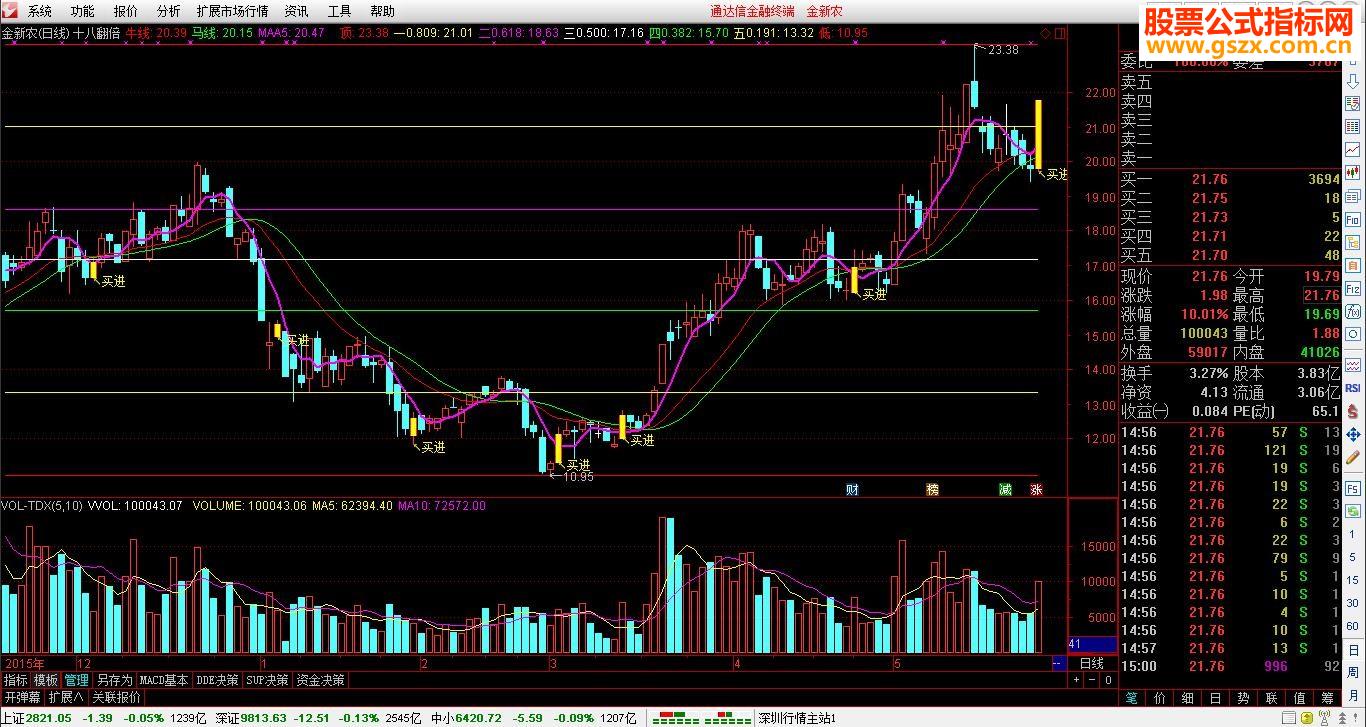Screen dimensions: 1366x727
Task: Select the 势 tab in quote panel
Action: tap(1243, 698)
